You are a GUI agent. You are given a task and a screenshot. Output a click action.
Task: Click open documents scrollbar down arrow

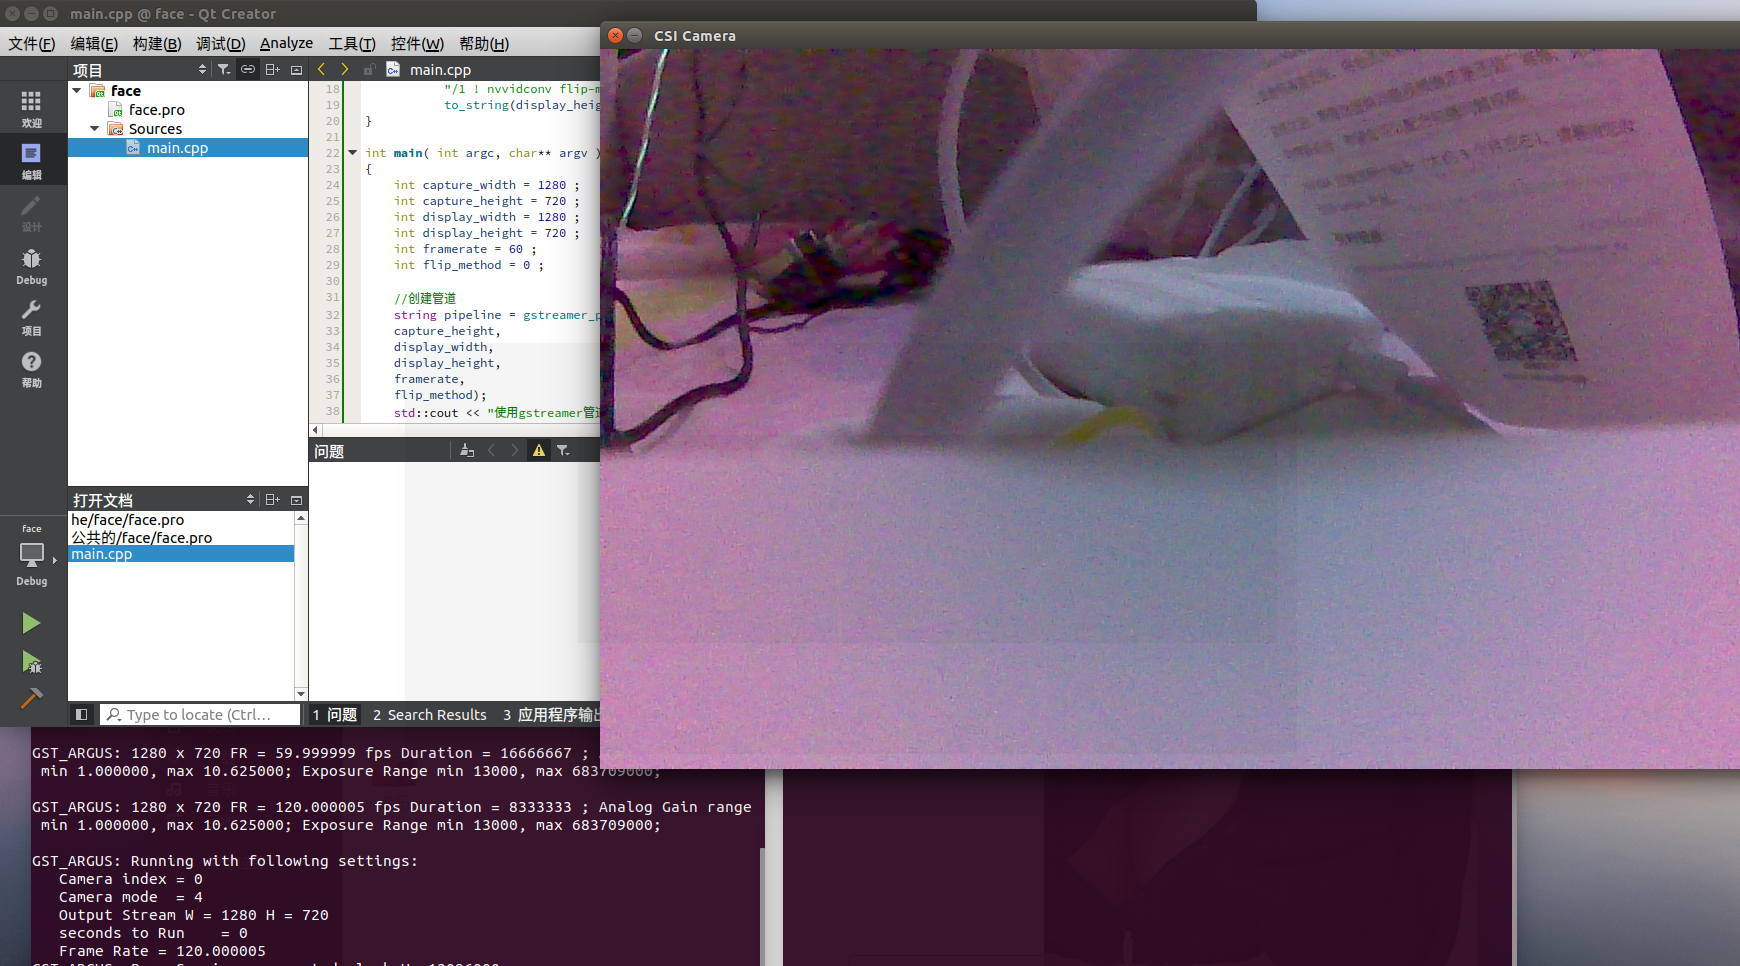(301, 694)
